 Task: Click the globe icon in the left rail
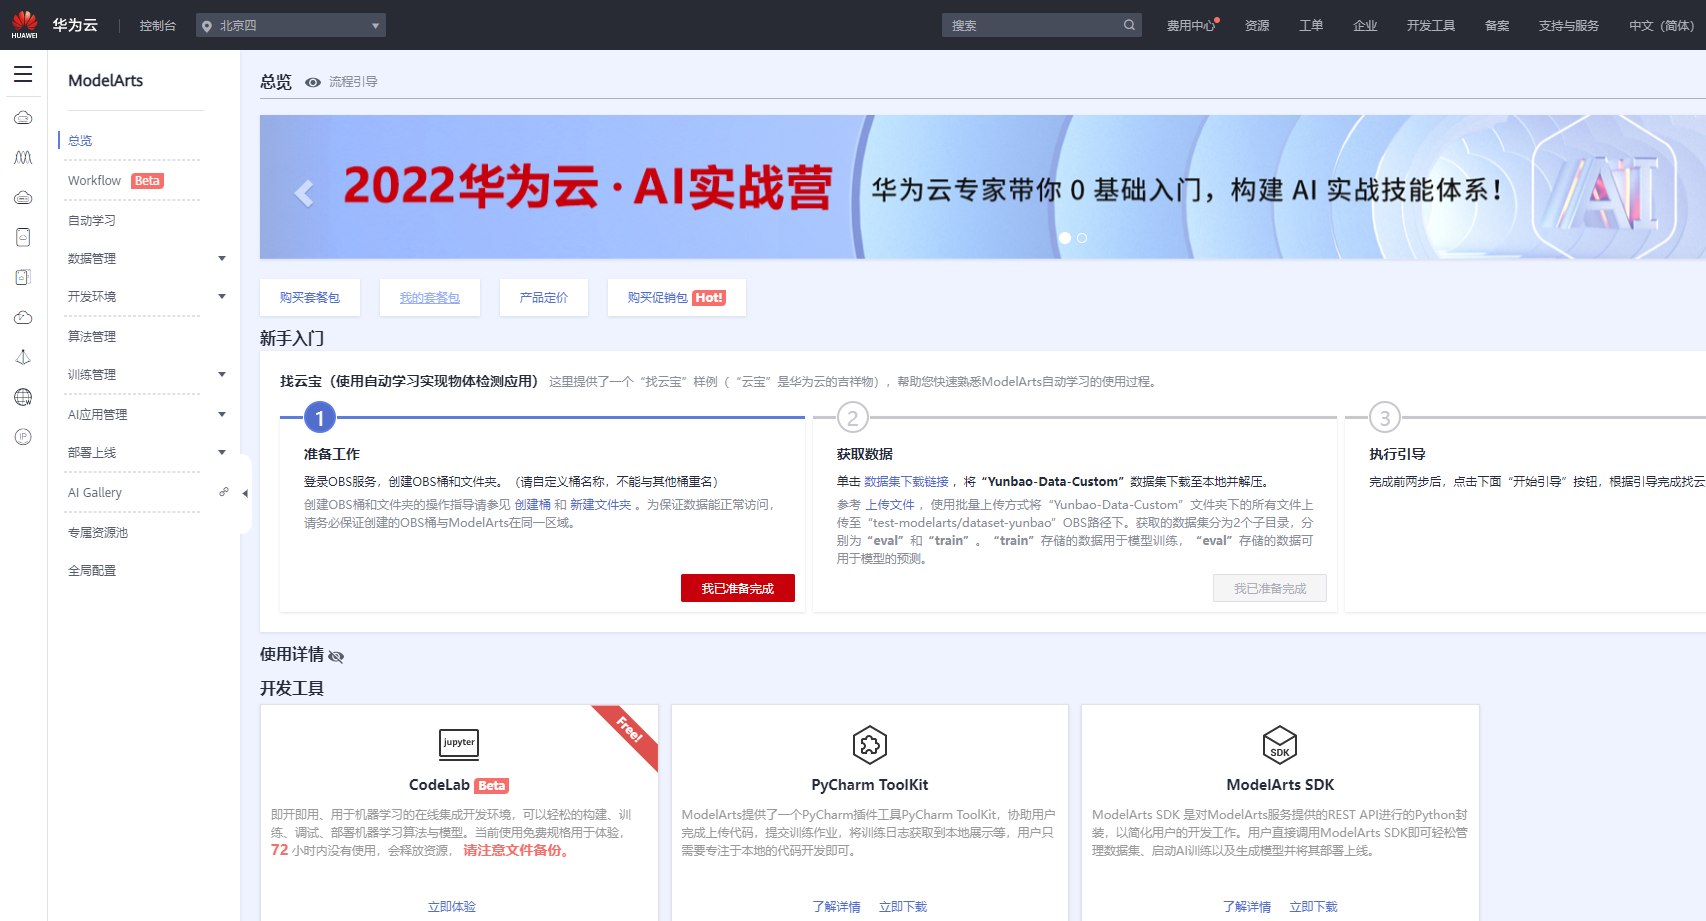pos(23,397)
